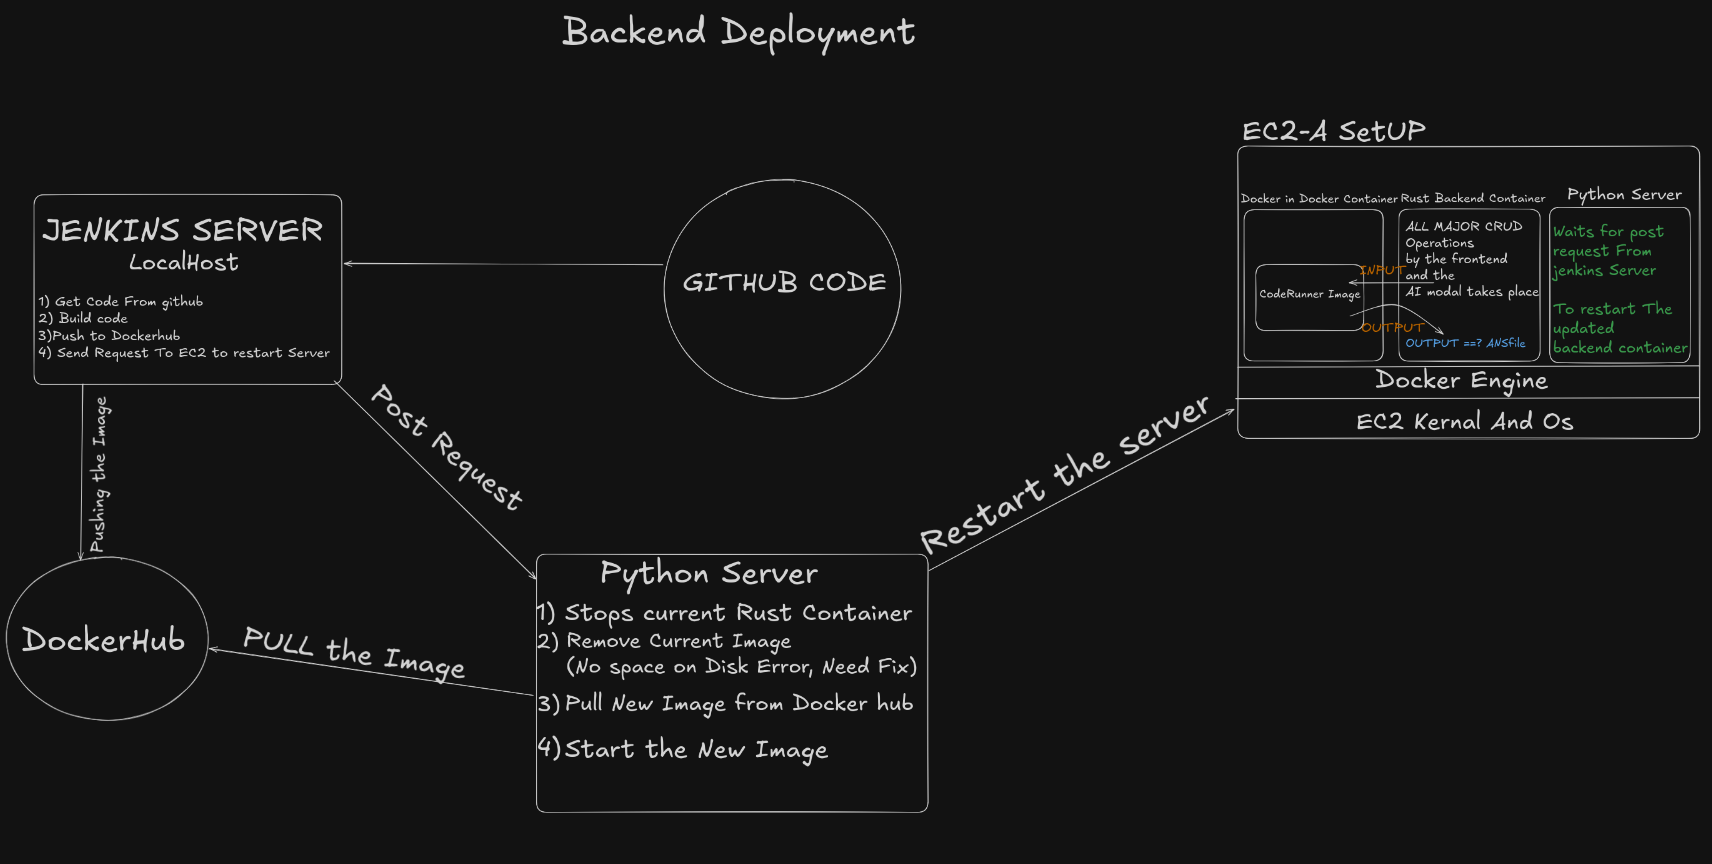Image resolution: width=1712 pixels, height=864 pixels.
Task: Select the 'DockerHub' circle text
Action: point(104,640)
